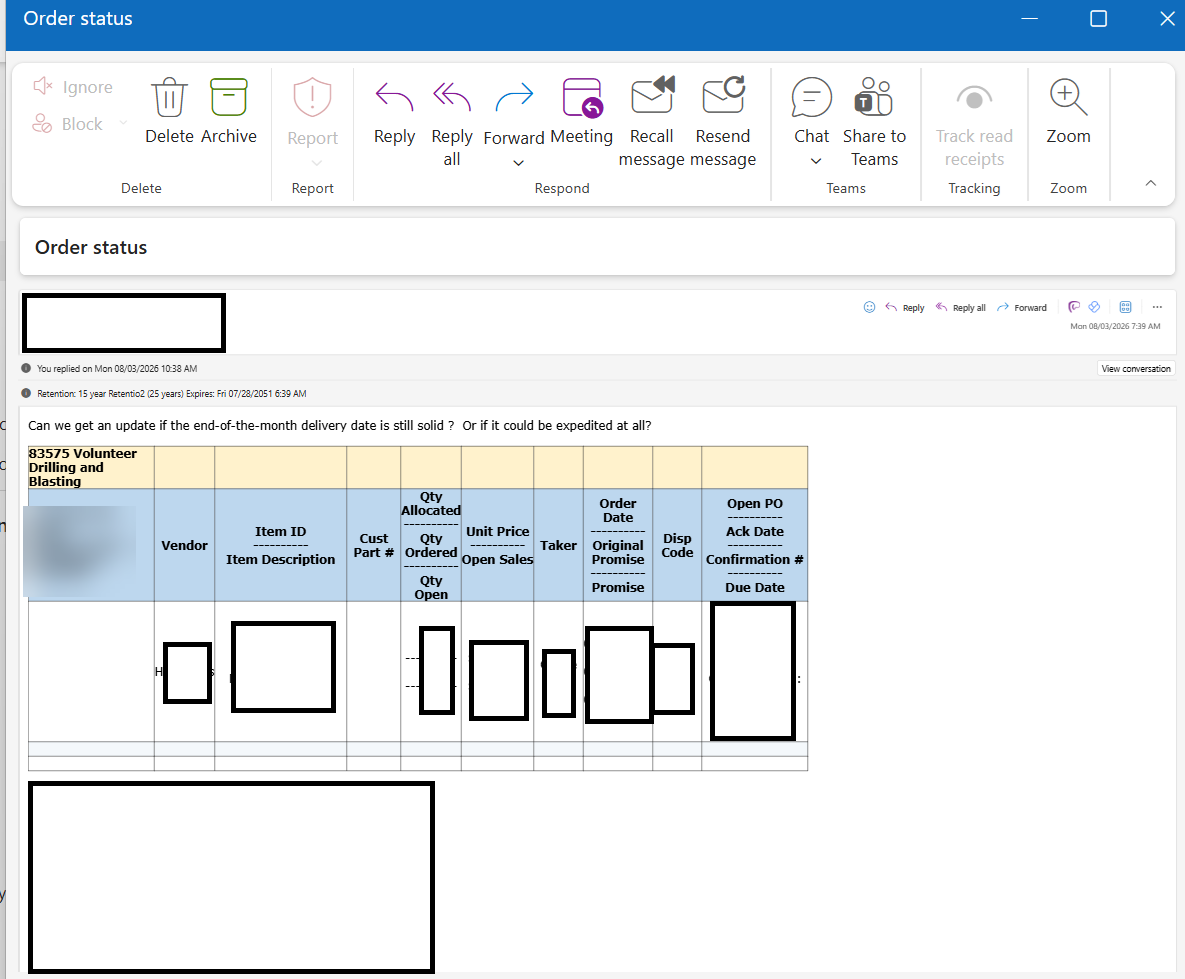The height and width of the screenshot is (979, 1185).
Task: Start a Teams Chat about this email
Action: coord(812,98)
